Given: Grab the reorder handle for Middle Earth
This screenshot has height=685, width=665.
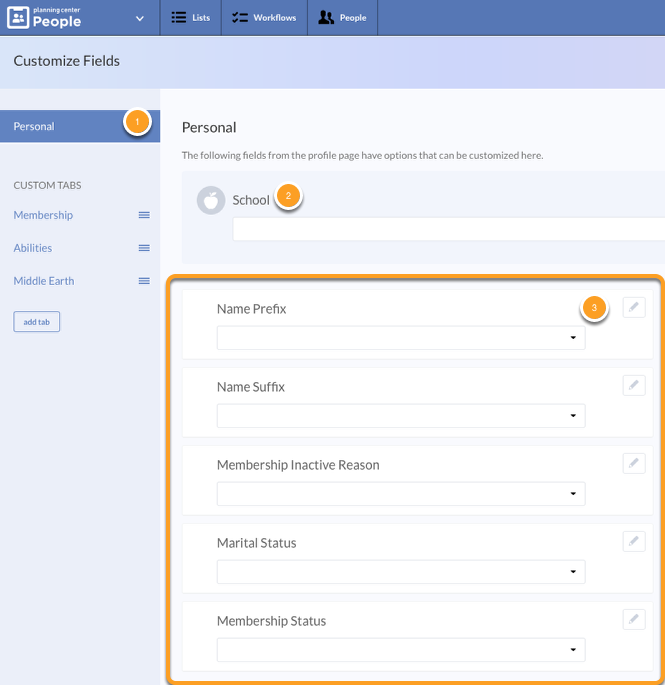Looking at the screenshot, I should click(144, 281).
